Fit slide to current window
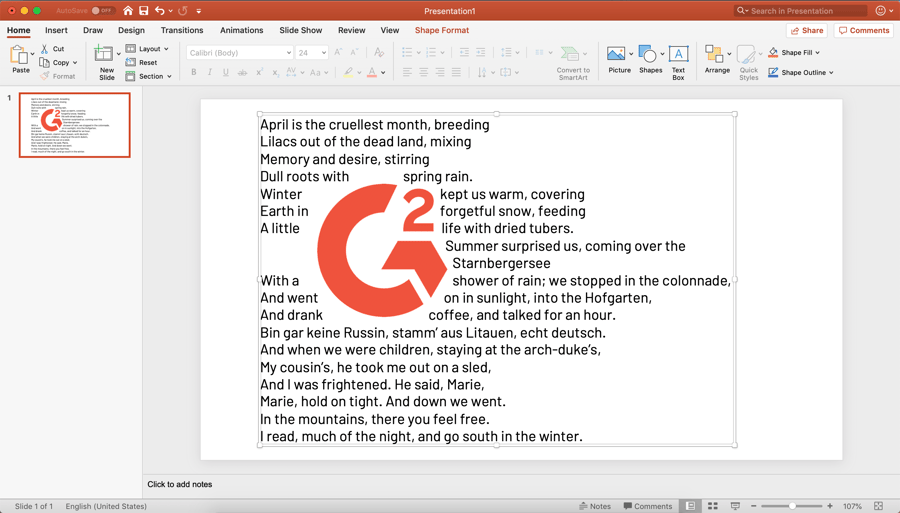Viewport: 900px width, 513px height. [878, 506]
